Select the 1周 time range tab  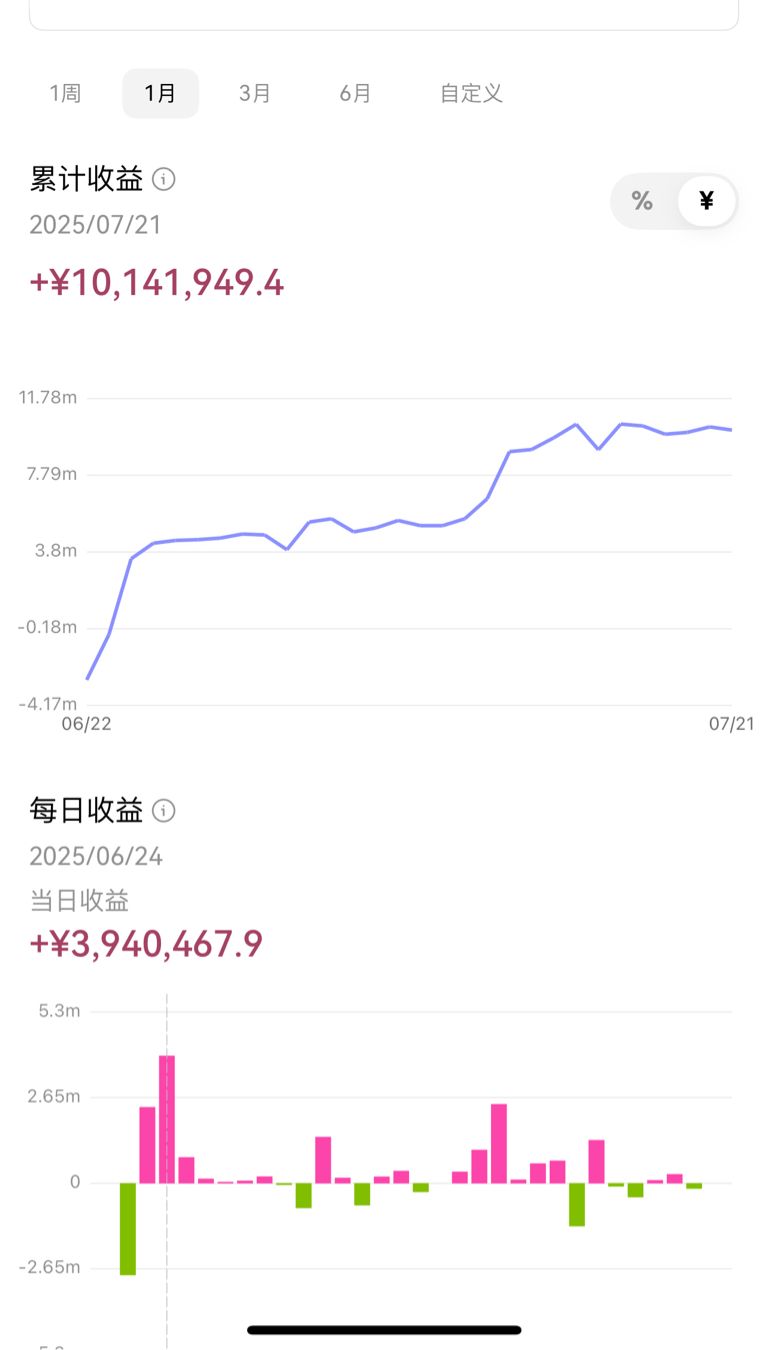pyautogui.click(x=65, y=94)
